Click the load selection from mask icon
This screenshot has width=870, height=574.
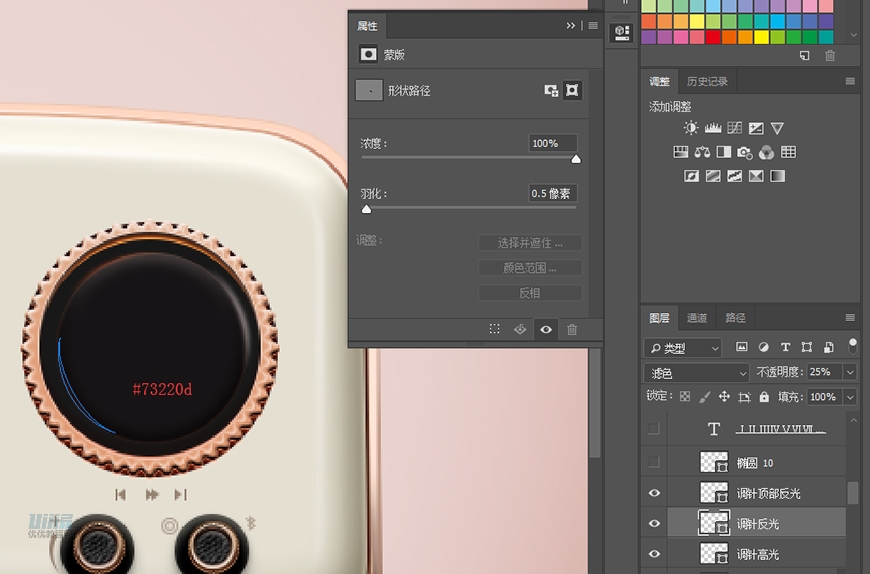coord(494,329)
